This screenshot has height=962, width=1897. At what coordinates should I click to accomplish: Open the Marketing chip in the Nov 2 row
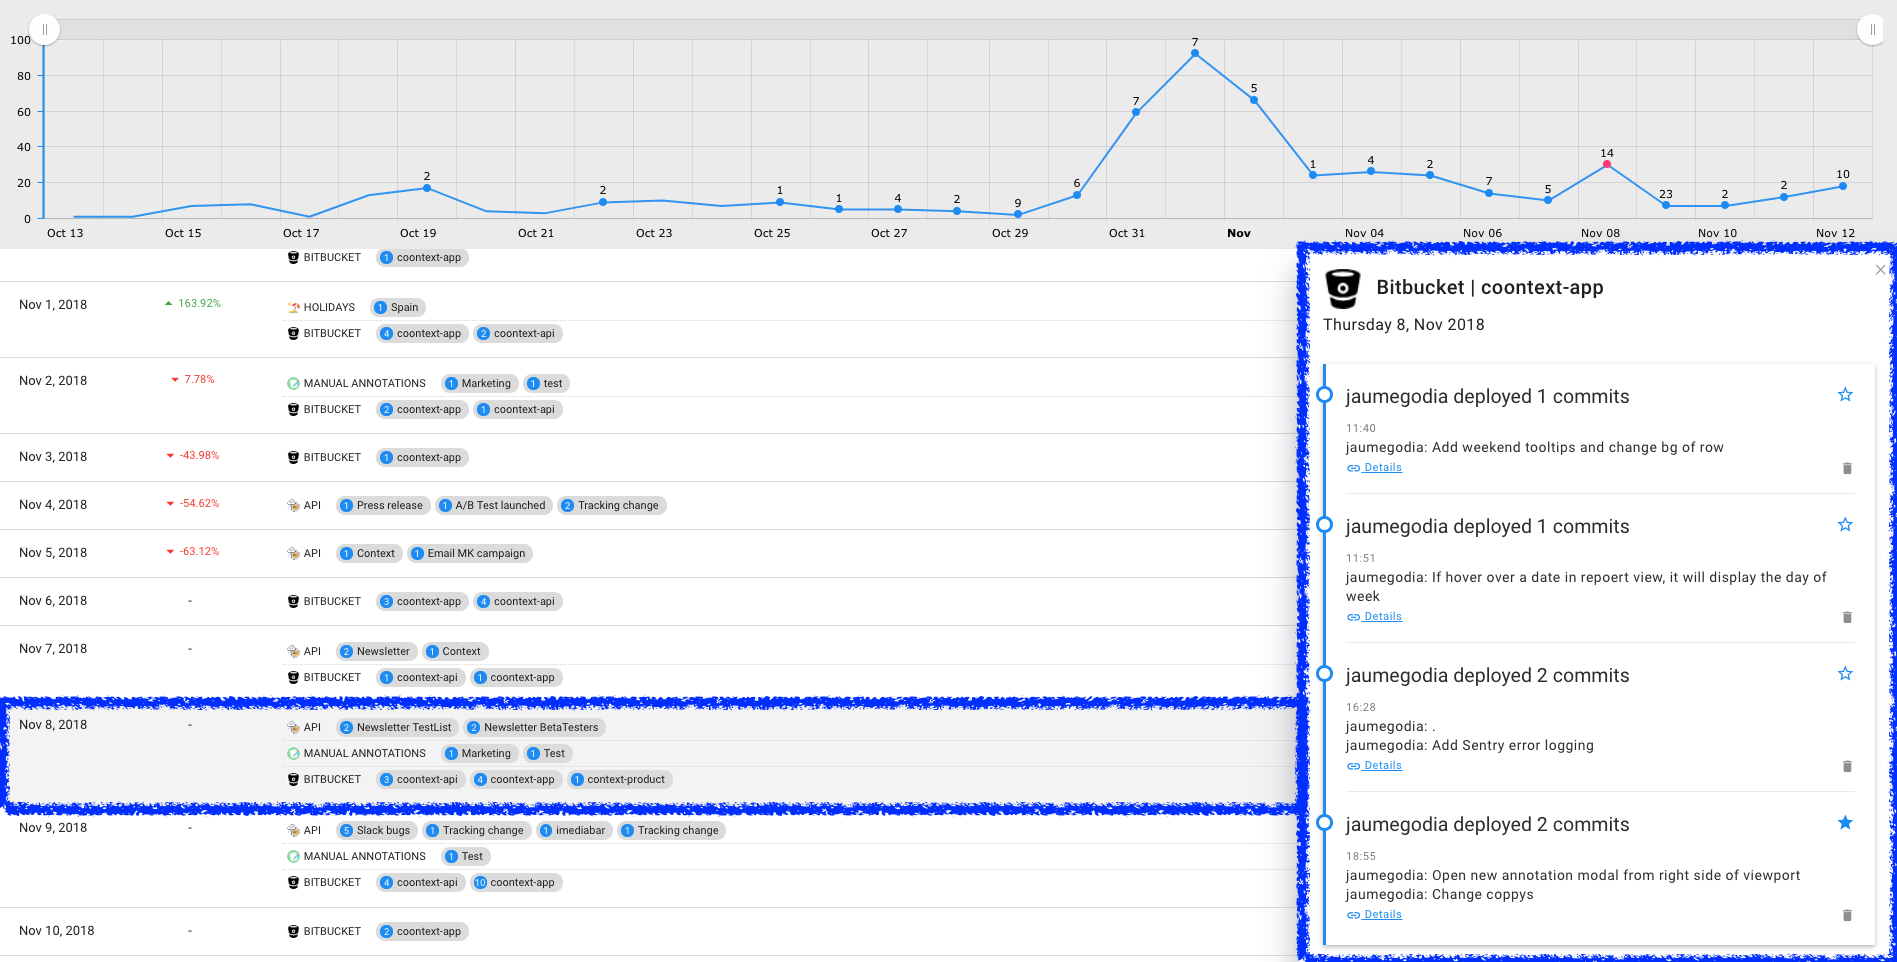point(480,383)
